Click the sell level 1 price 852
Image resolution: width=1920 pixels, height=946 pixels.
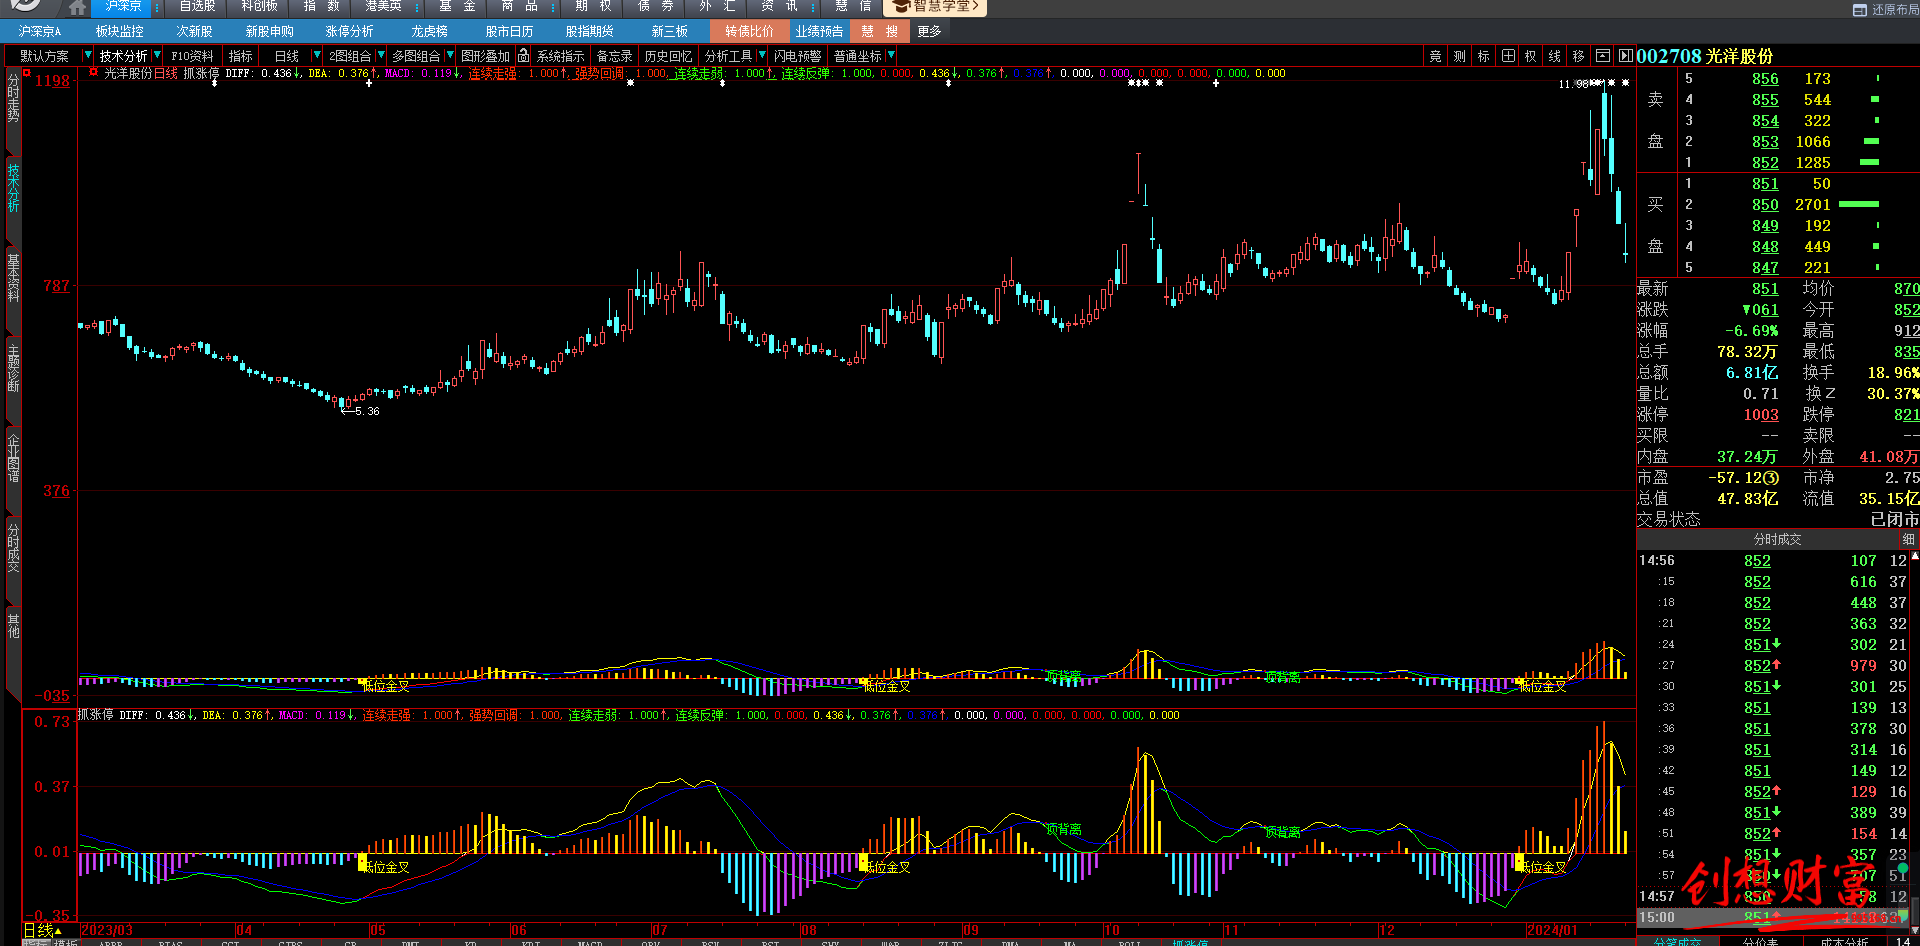[1765, 162]
